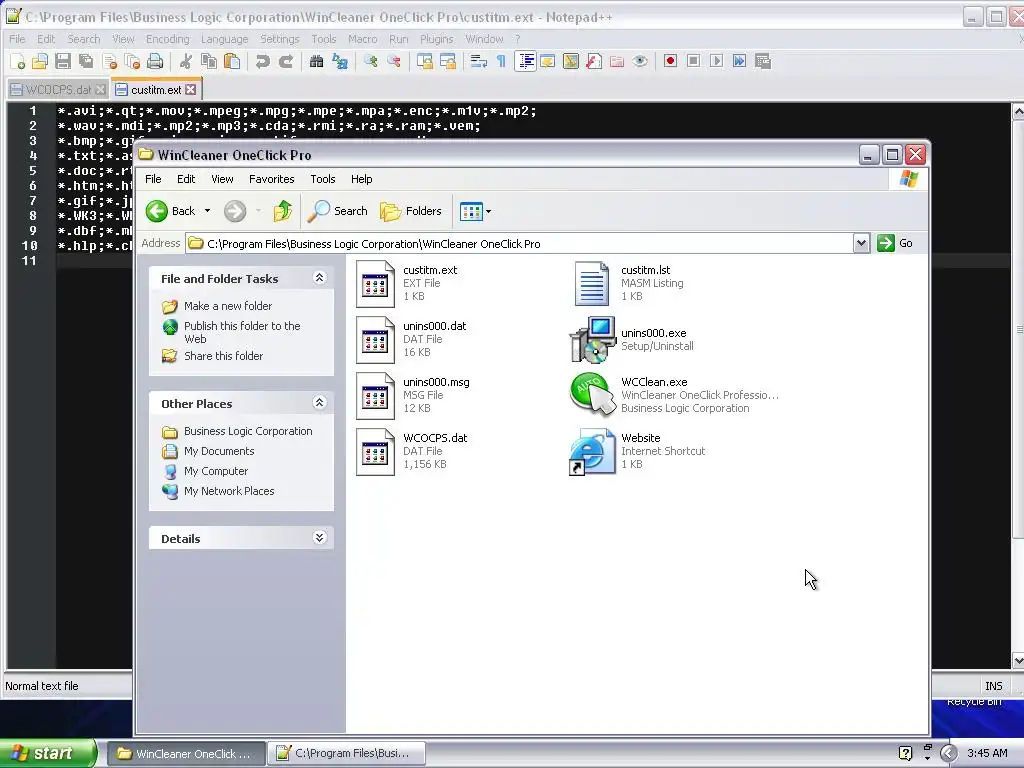Select custitm.ext file icon
This screenshot has height=768, width=1024.
[x=376, y=284]
